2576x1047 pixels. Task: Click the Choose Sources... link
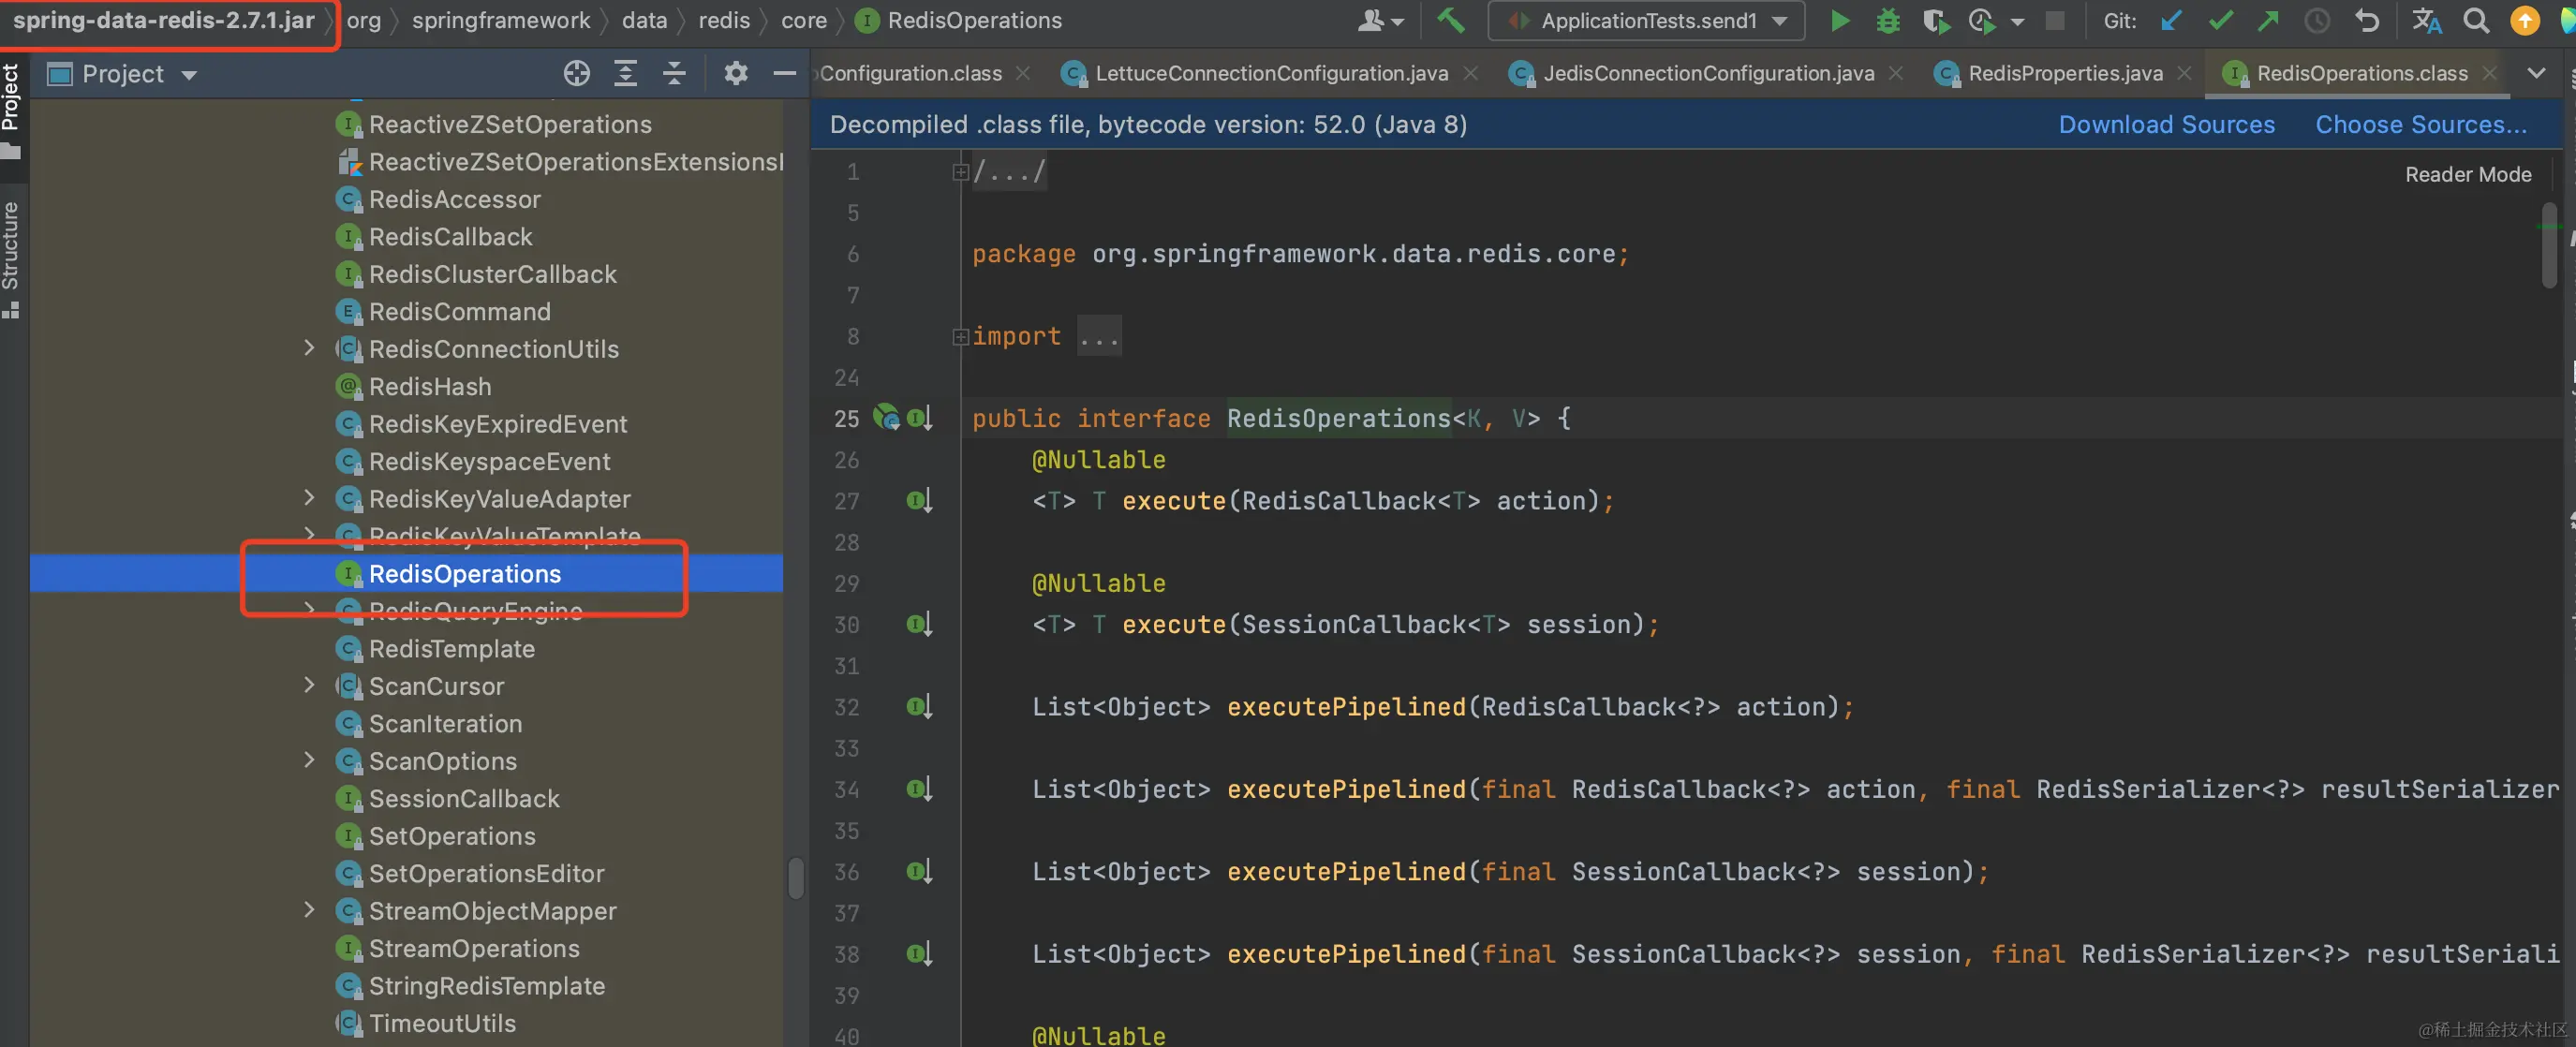click(2420, 124)
